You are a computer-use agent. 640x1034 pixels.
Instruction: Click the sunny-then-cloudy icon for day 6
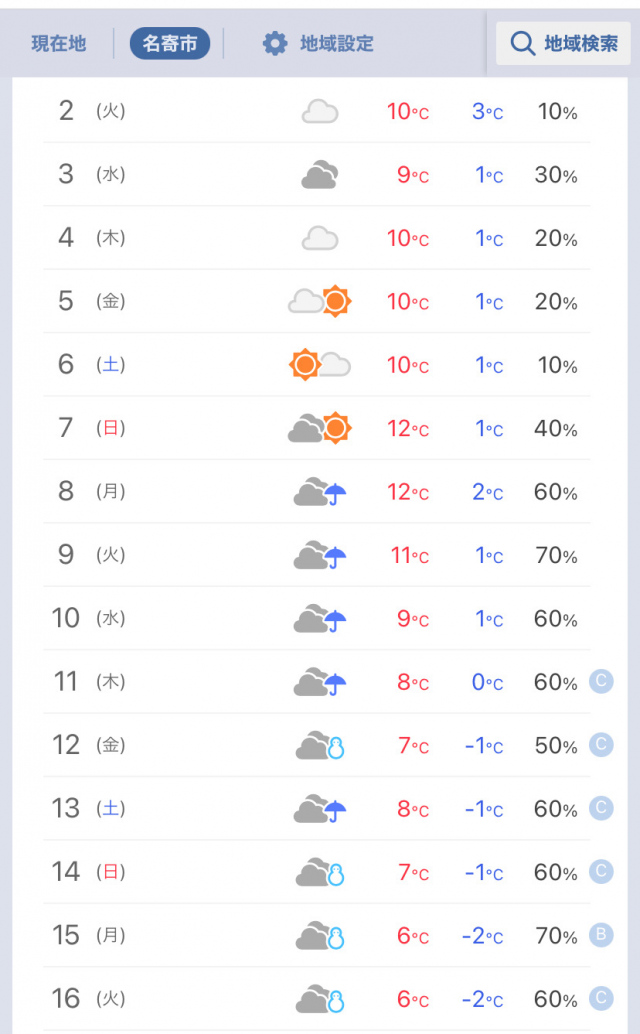tap(320, 365)
